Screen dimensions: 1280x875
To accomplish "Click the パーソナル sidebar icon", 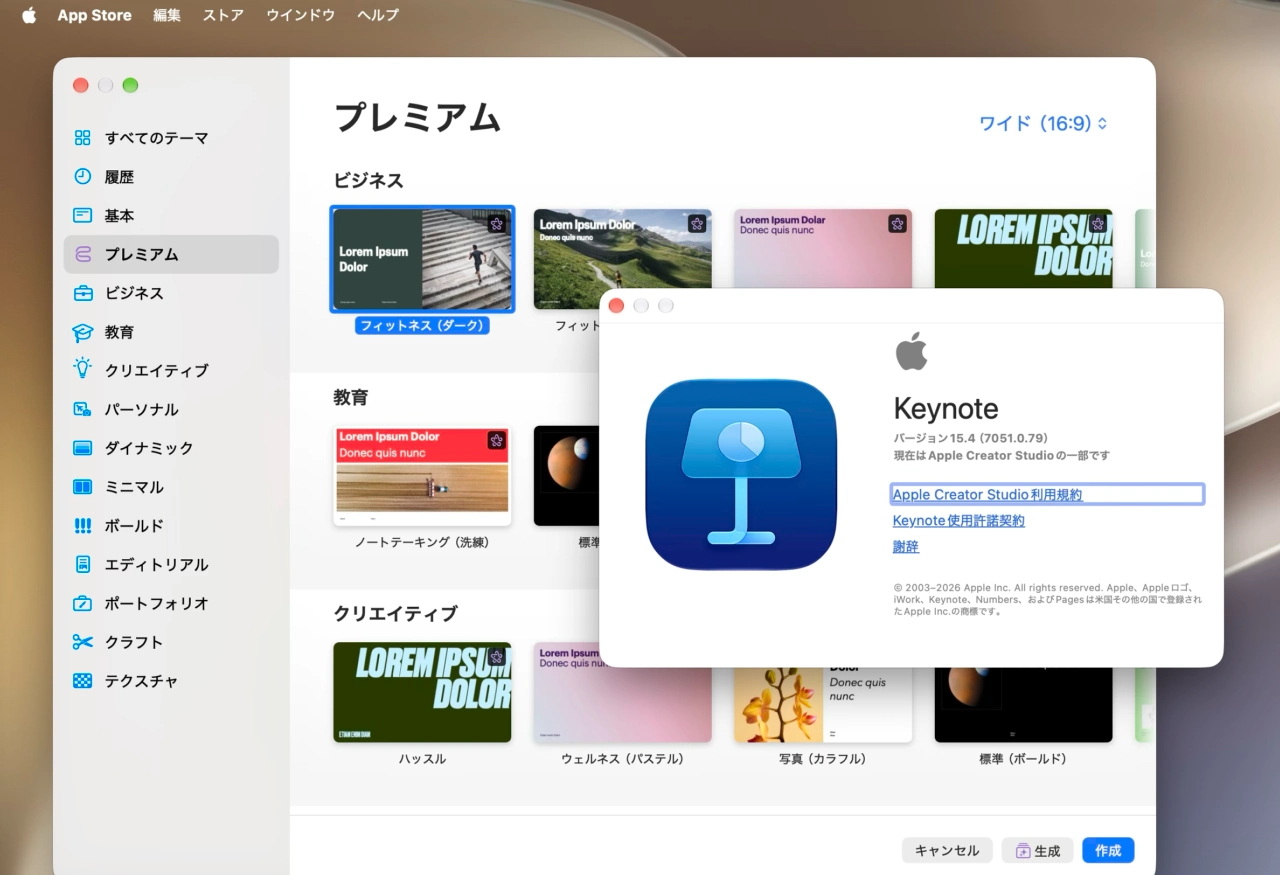I will [82, 409].
